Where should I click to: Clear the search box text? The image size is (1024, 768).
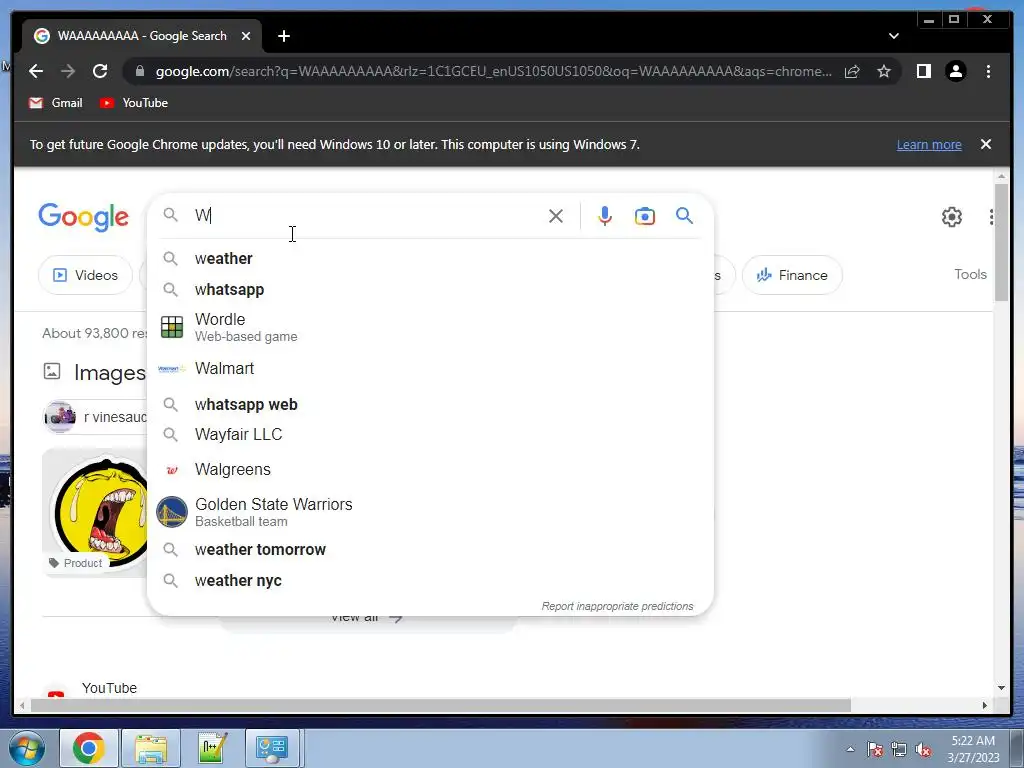pos(556,216)
